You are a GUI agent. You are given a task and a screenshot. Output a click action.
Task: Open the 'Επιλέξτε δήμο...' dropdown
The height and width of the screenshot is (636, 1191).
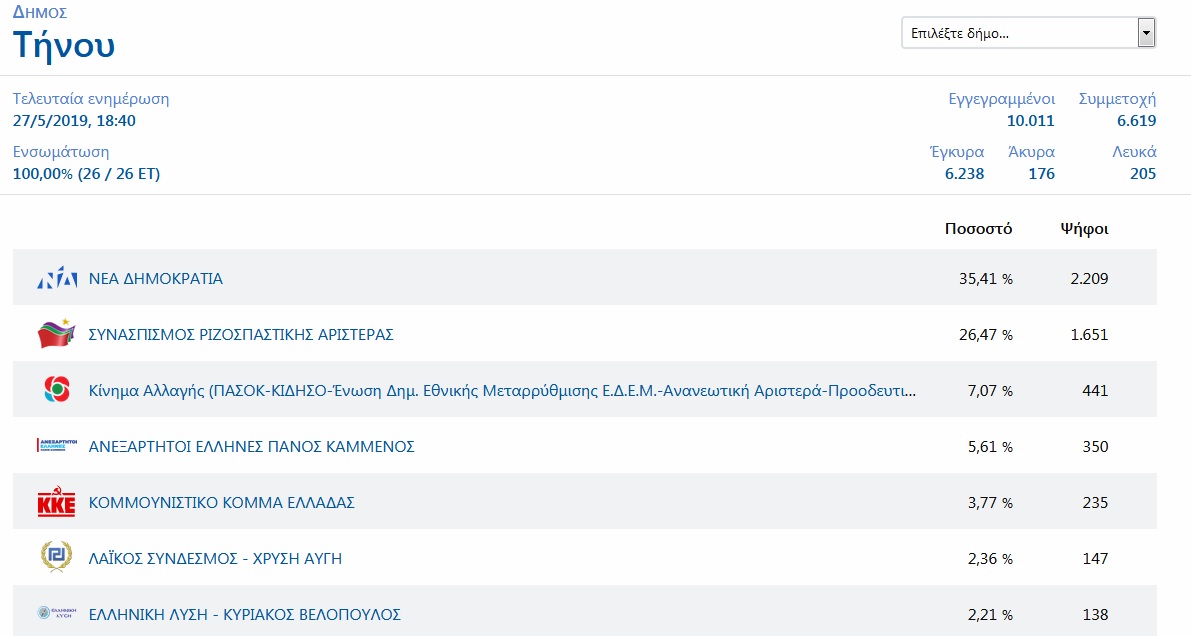(1018, 33)
